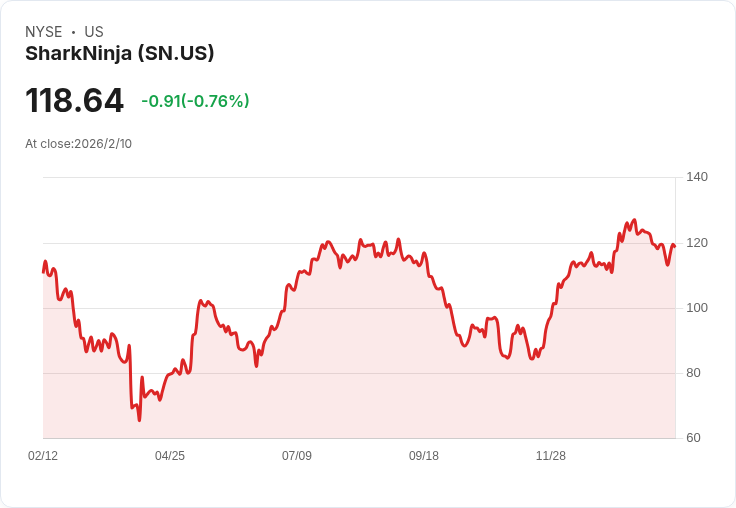The width and height of the screenshot is (736, 508).
Task: Click the 07/09 date marker
Action: pyautogui.click(x=297, y=456)
